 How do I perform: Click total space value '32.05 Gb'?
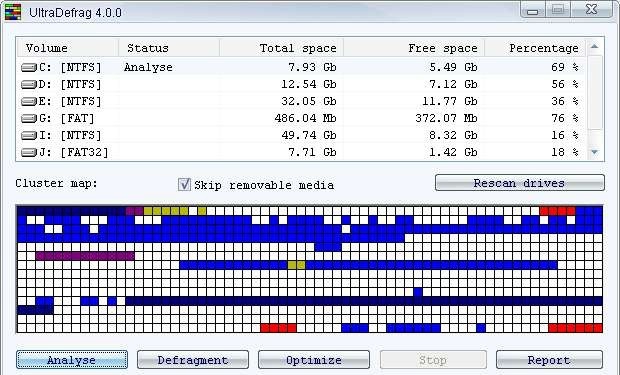(309, 101)
